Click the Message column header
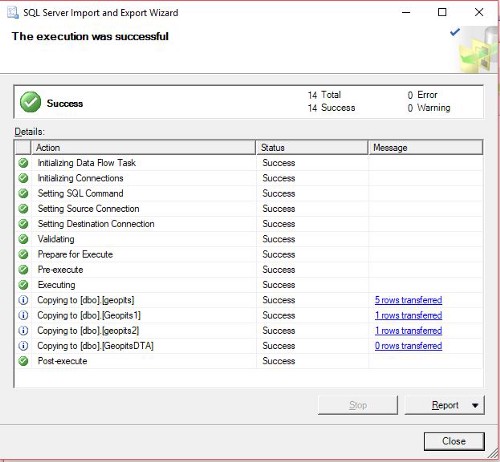This screenshot has width=500, height=462. coord(426,148)
